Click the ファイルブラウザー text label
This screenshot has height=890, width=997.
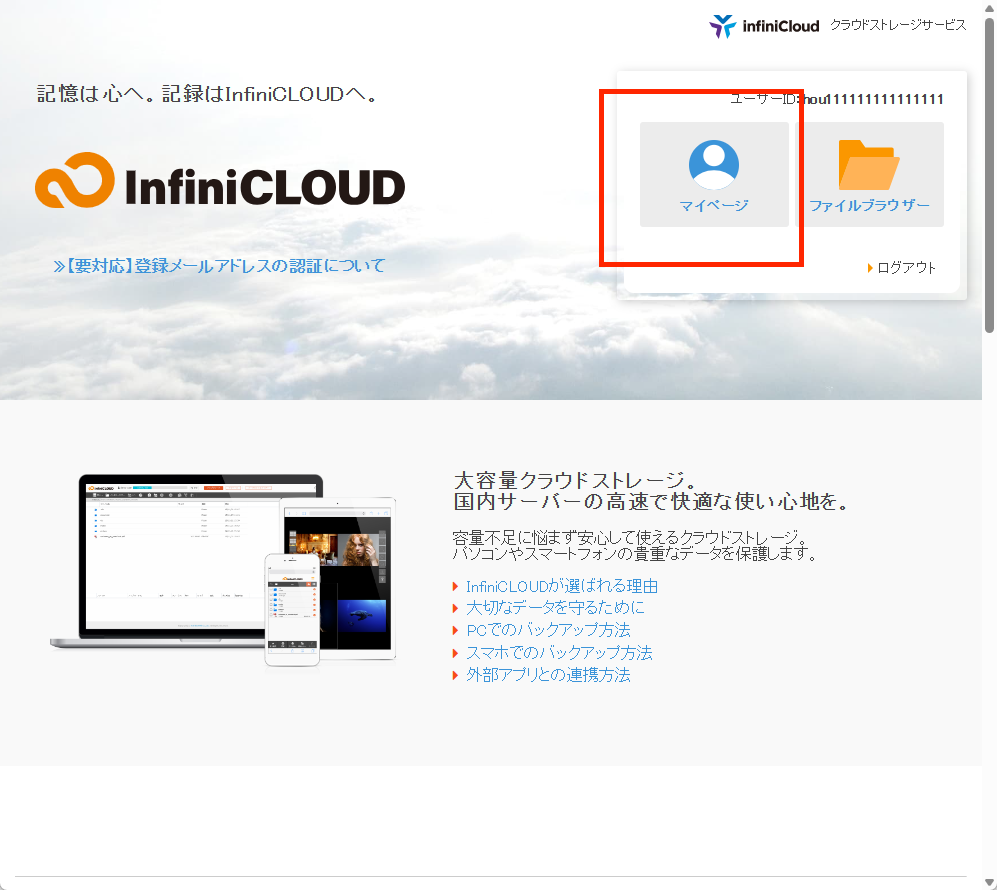point(869,205)
